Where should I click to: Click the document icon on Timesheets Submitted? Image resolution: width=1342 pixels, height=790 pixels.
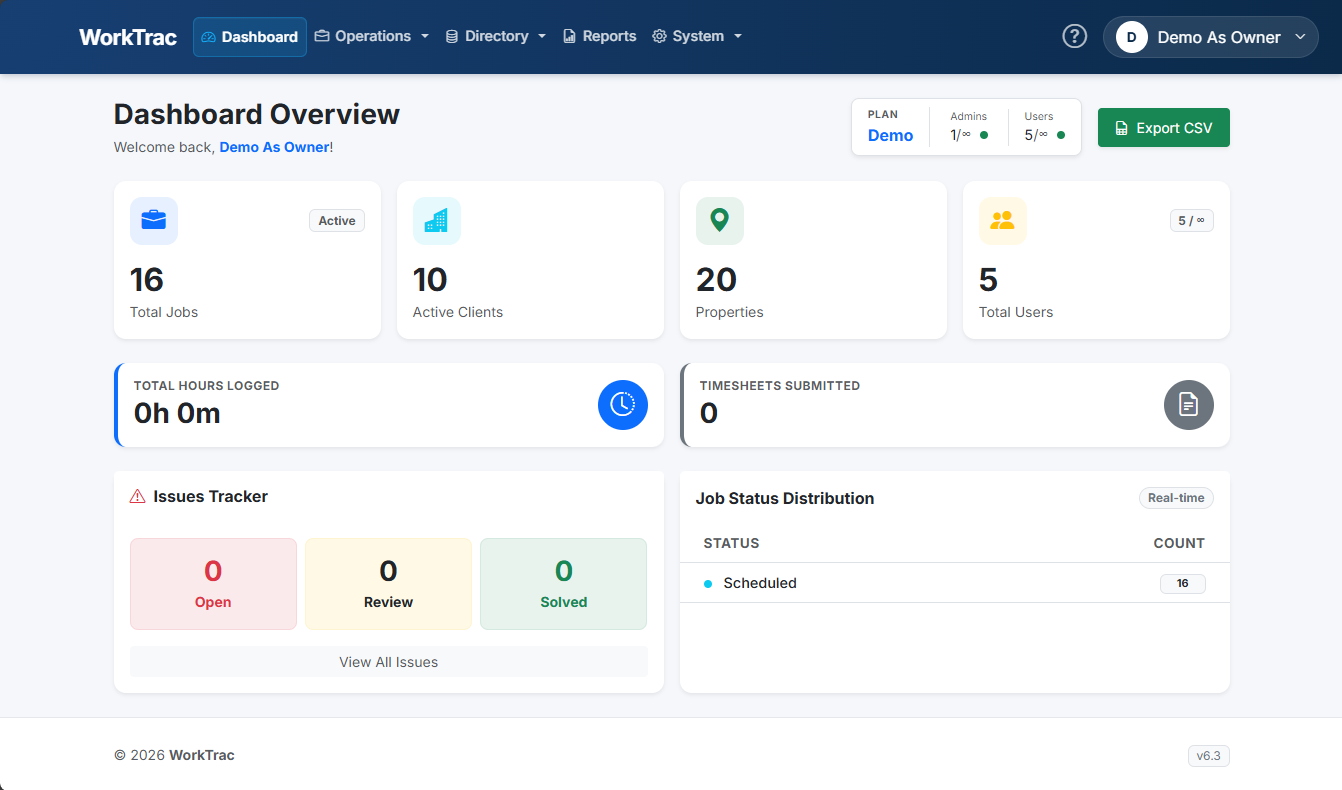(x=1188, y=405)
